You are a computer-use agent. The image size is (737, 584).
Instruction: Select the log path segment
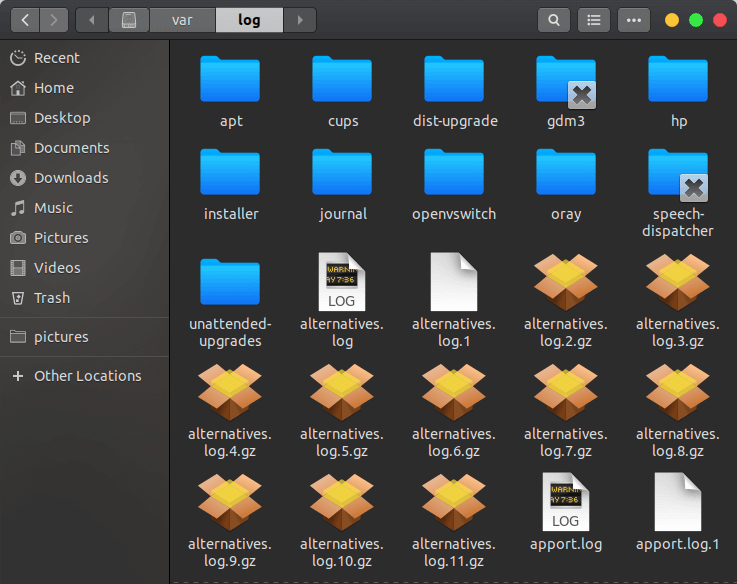(249, 20)
